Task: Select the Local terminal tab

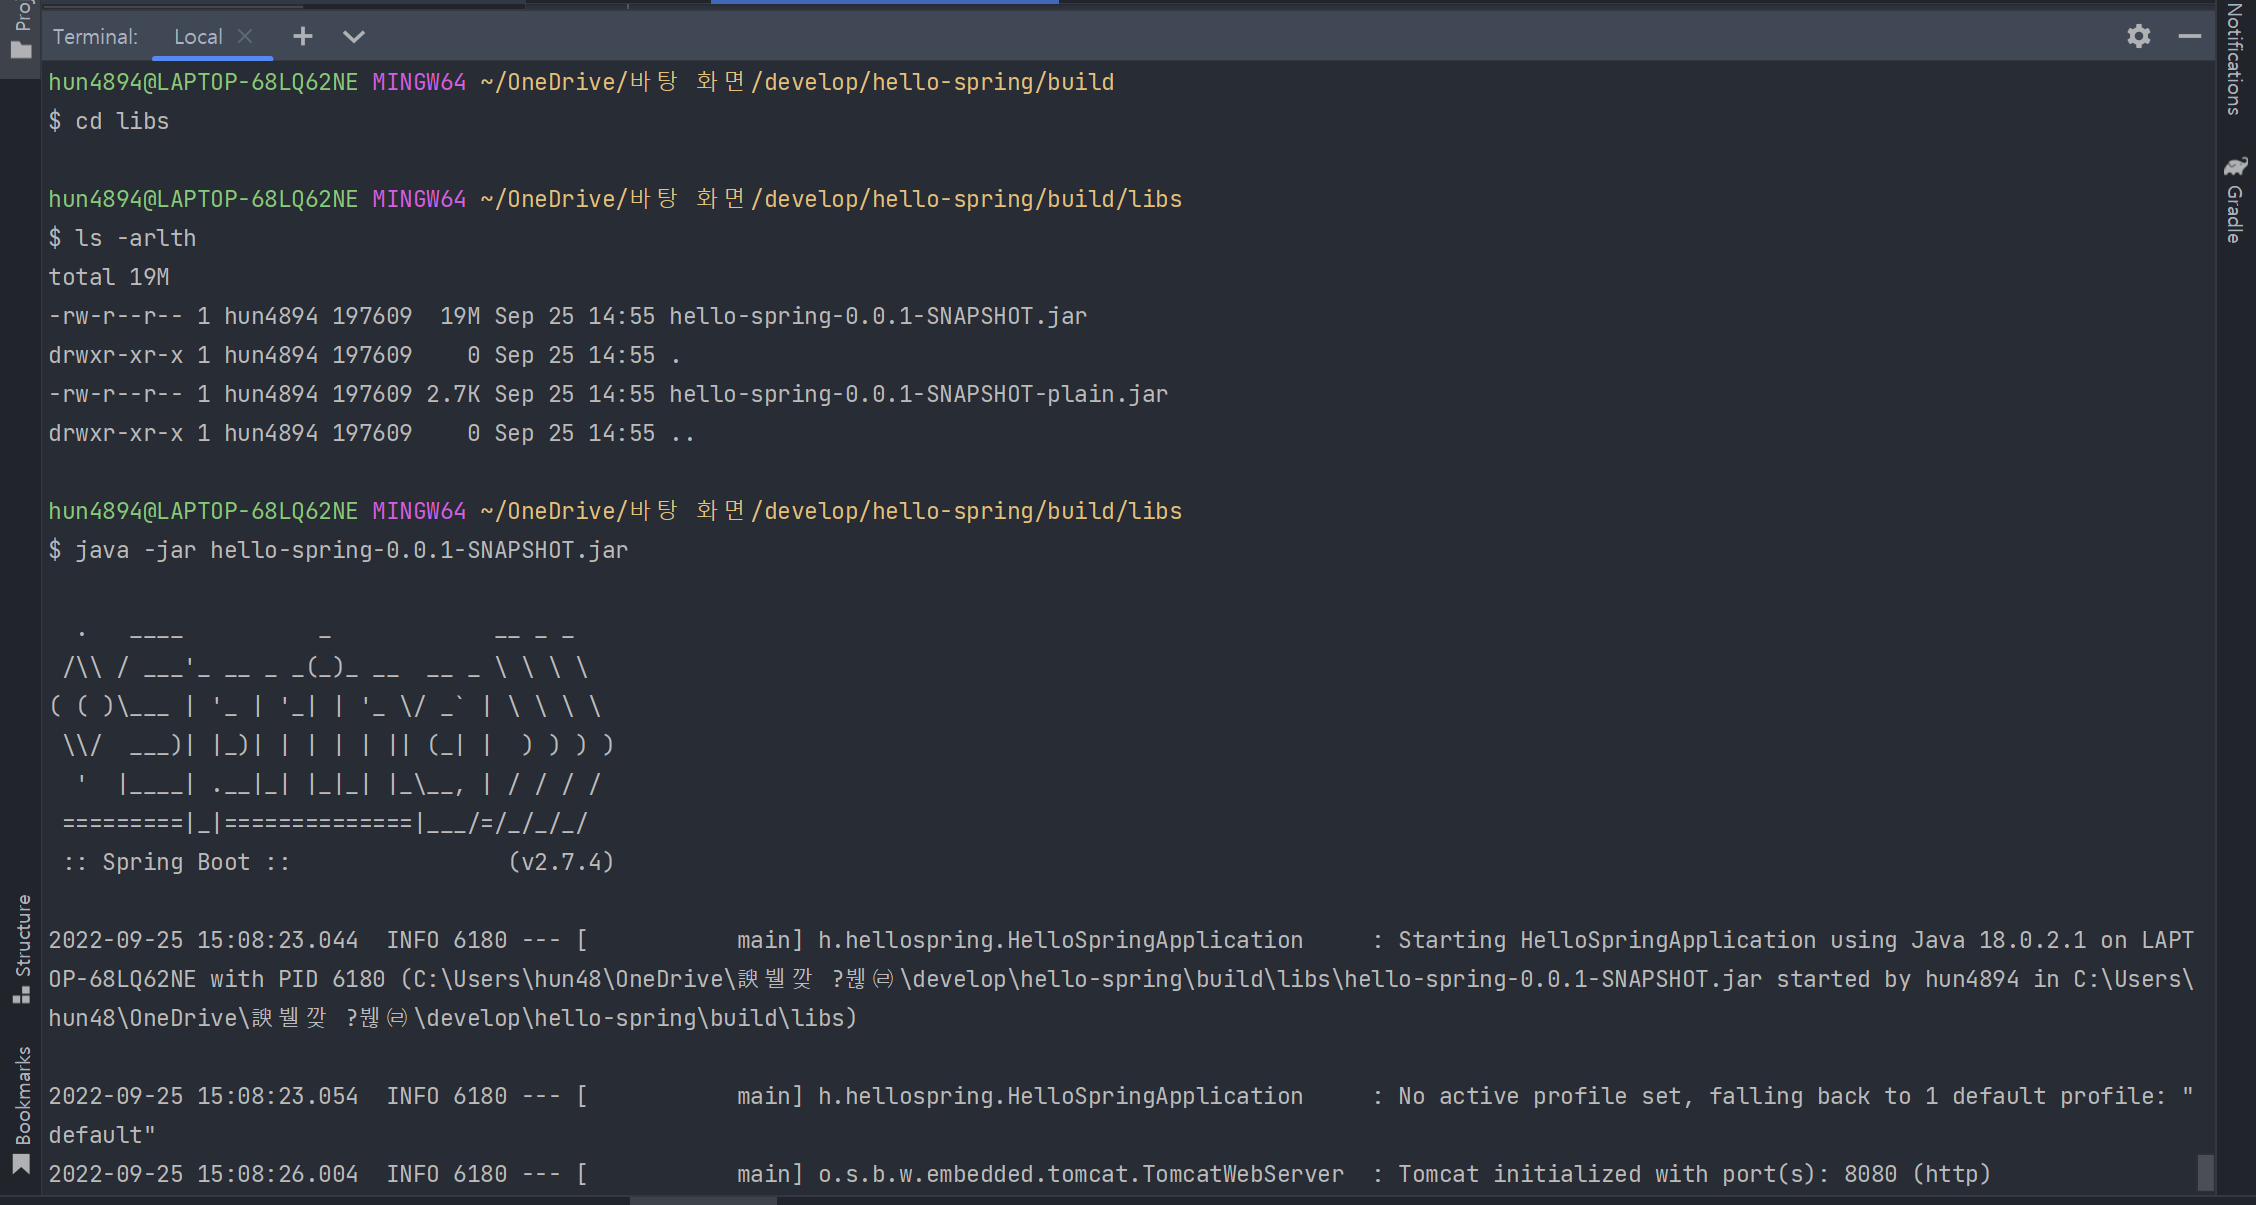Action: (198, 37)
